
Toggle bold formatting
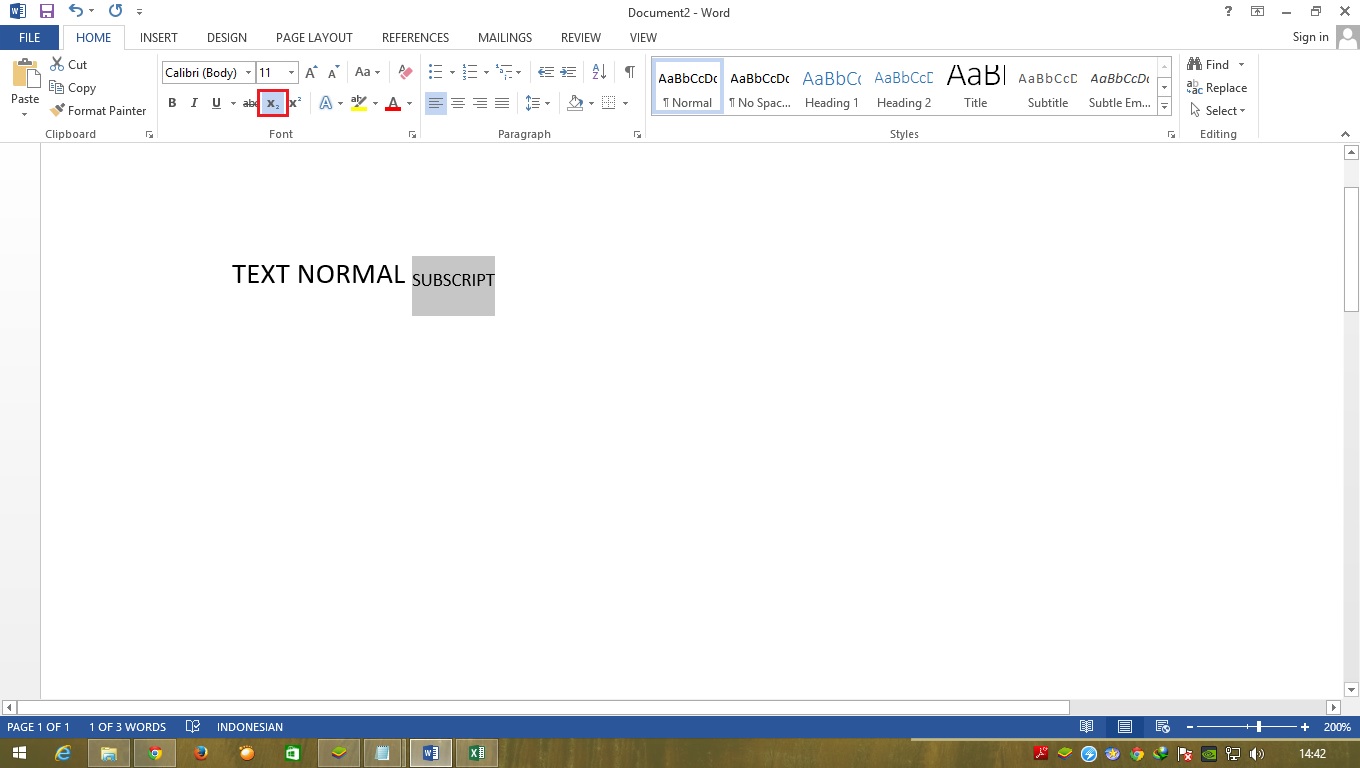click(x=172, y=103)
